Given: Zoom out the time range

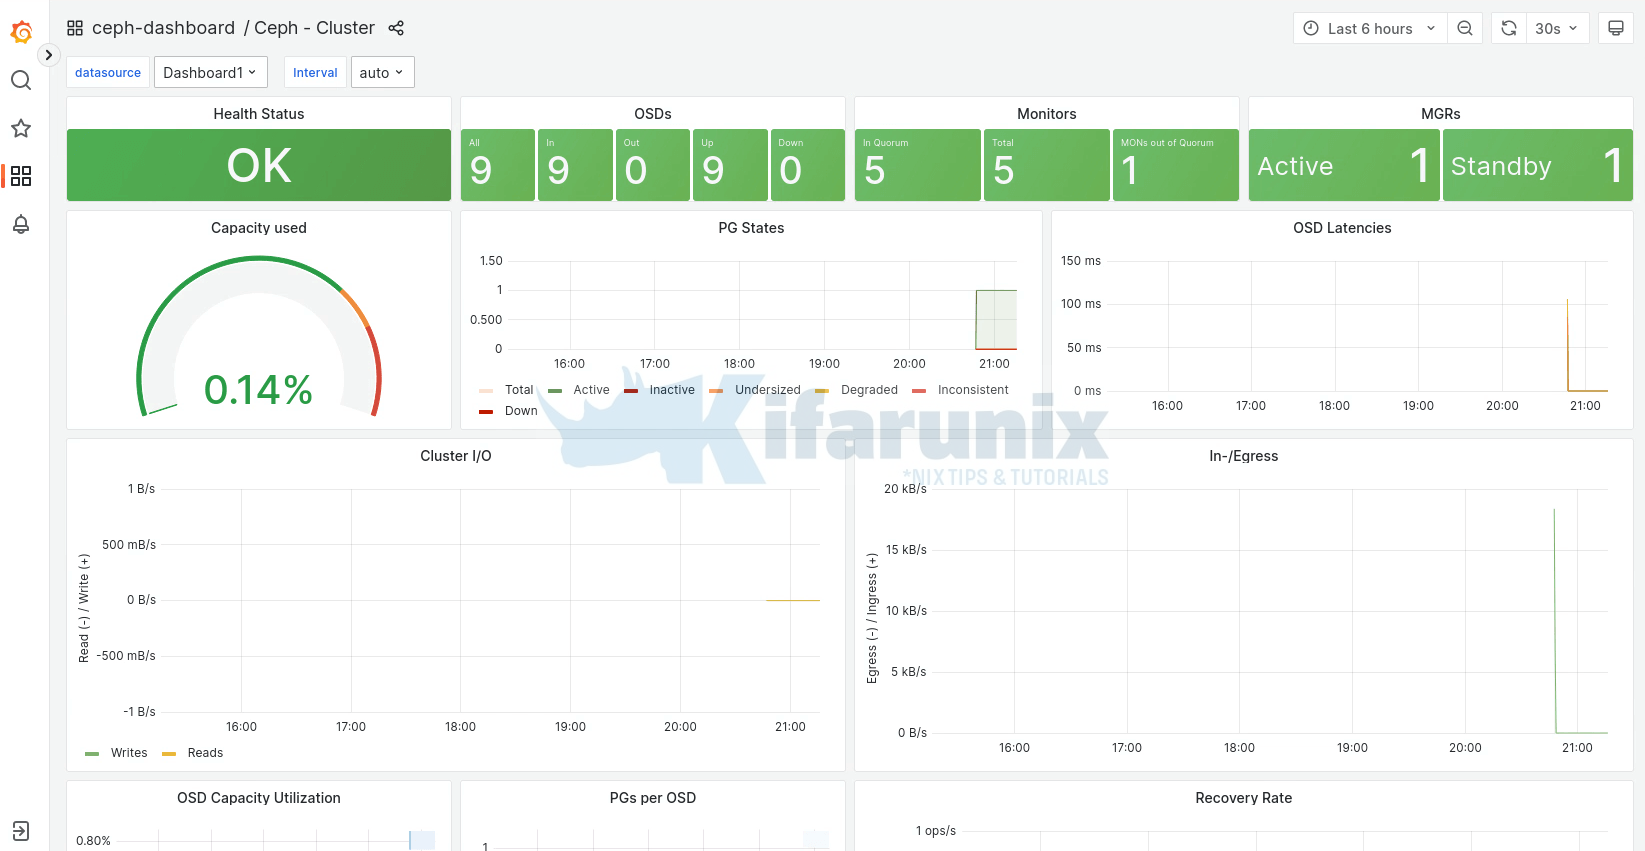Looking at the screenshot, I should point(1465,28).
